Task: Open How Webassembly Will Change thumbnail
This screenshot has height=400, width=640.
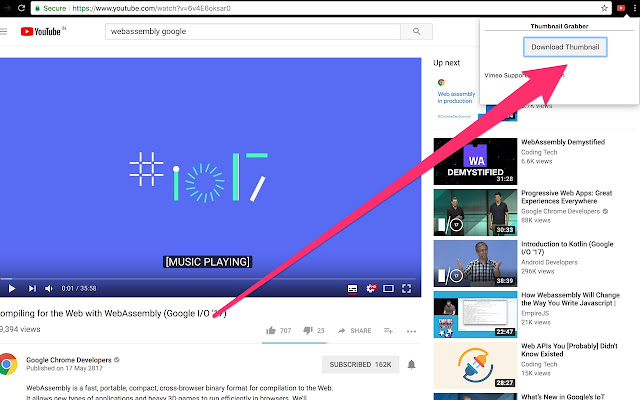Action: point(475,314)
